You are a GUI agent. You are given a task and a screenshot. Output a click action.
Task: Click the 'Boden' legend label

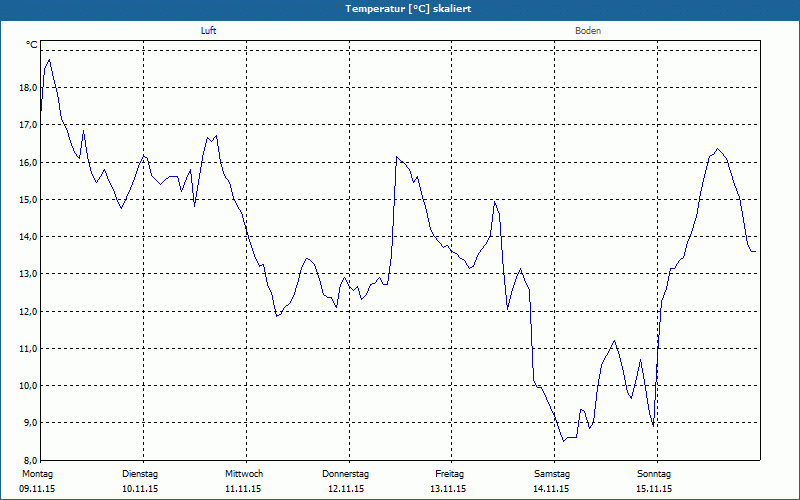pyautogui.click(x=588, y=31)
